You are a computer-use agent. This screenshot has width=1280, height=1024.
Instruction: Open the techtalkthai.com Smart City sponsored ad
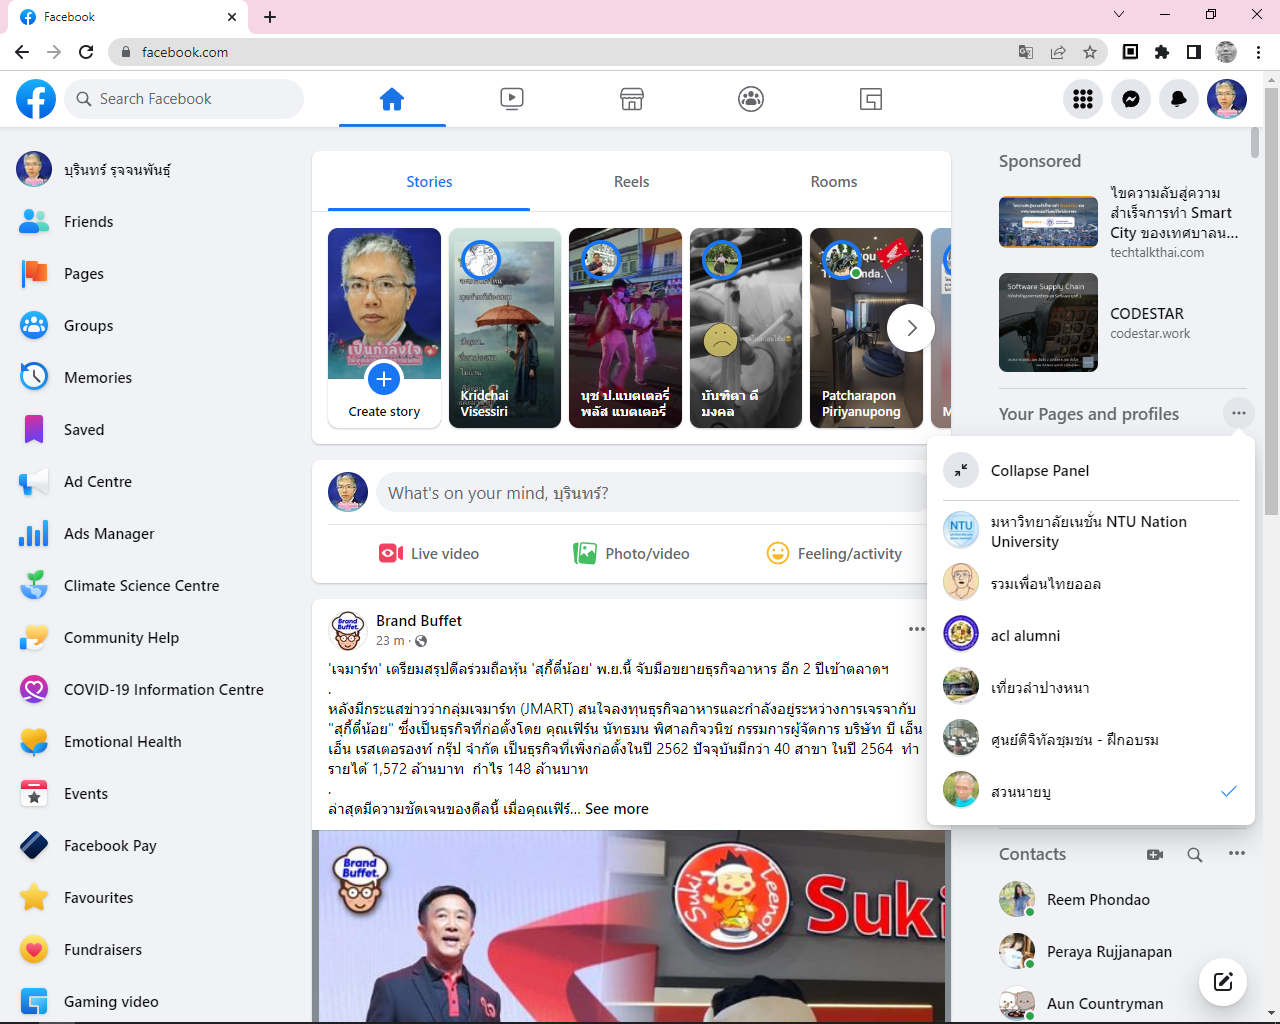[x=1124, y=222]
